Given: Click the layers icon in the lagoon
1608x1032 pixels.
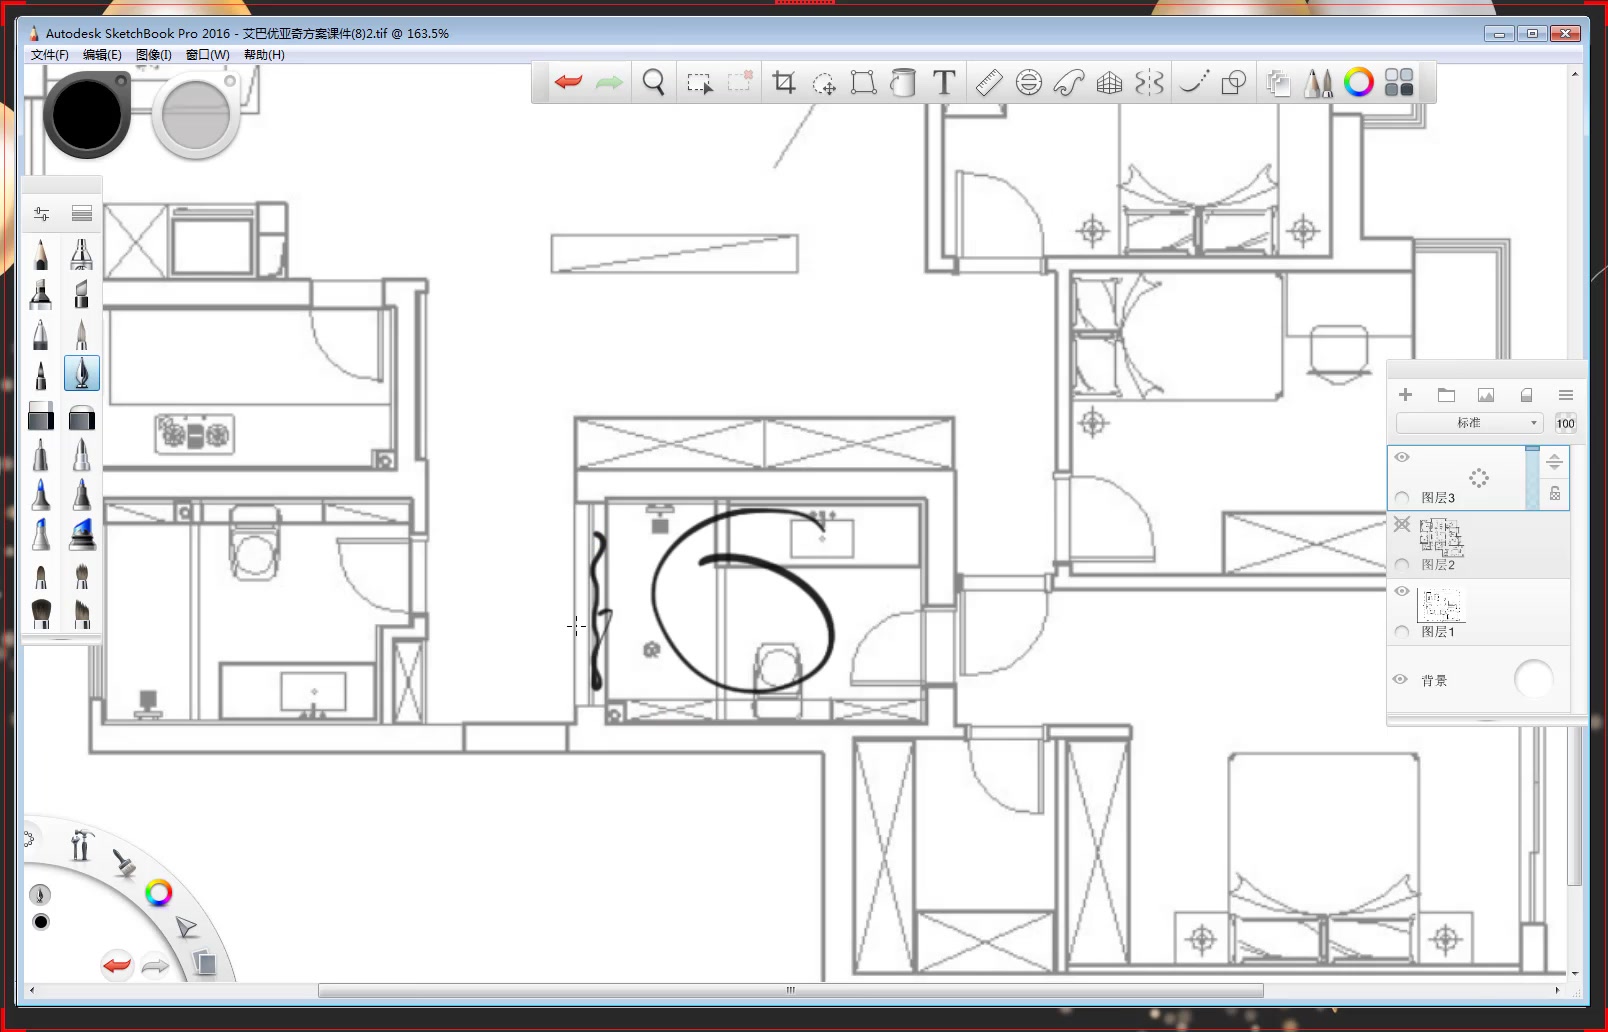Looking at the screenshot, I should click(x=204, y=962).
